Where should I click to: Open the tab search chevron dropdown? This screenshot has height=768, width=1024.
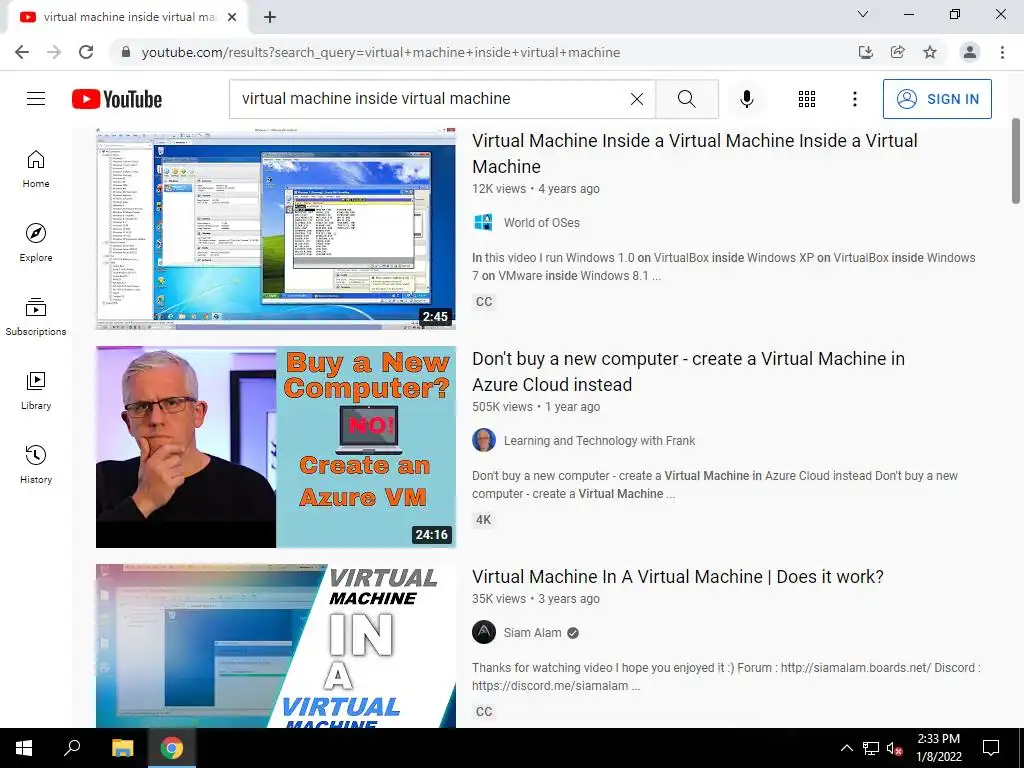(863, 14)
